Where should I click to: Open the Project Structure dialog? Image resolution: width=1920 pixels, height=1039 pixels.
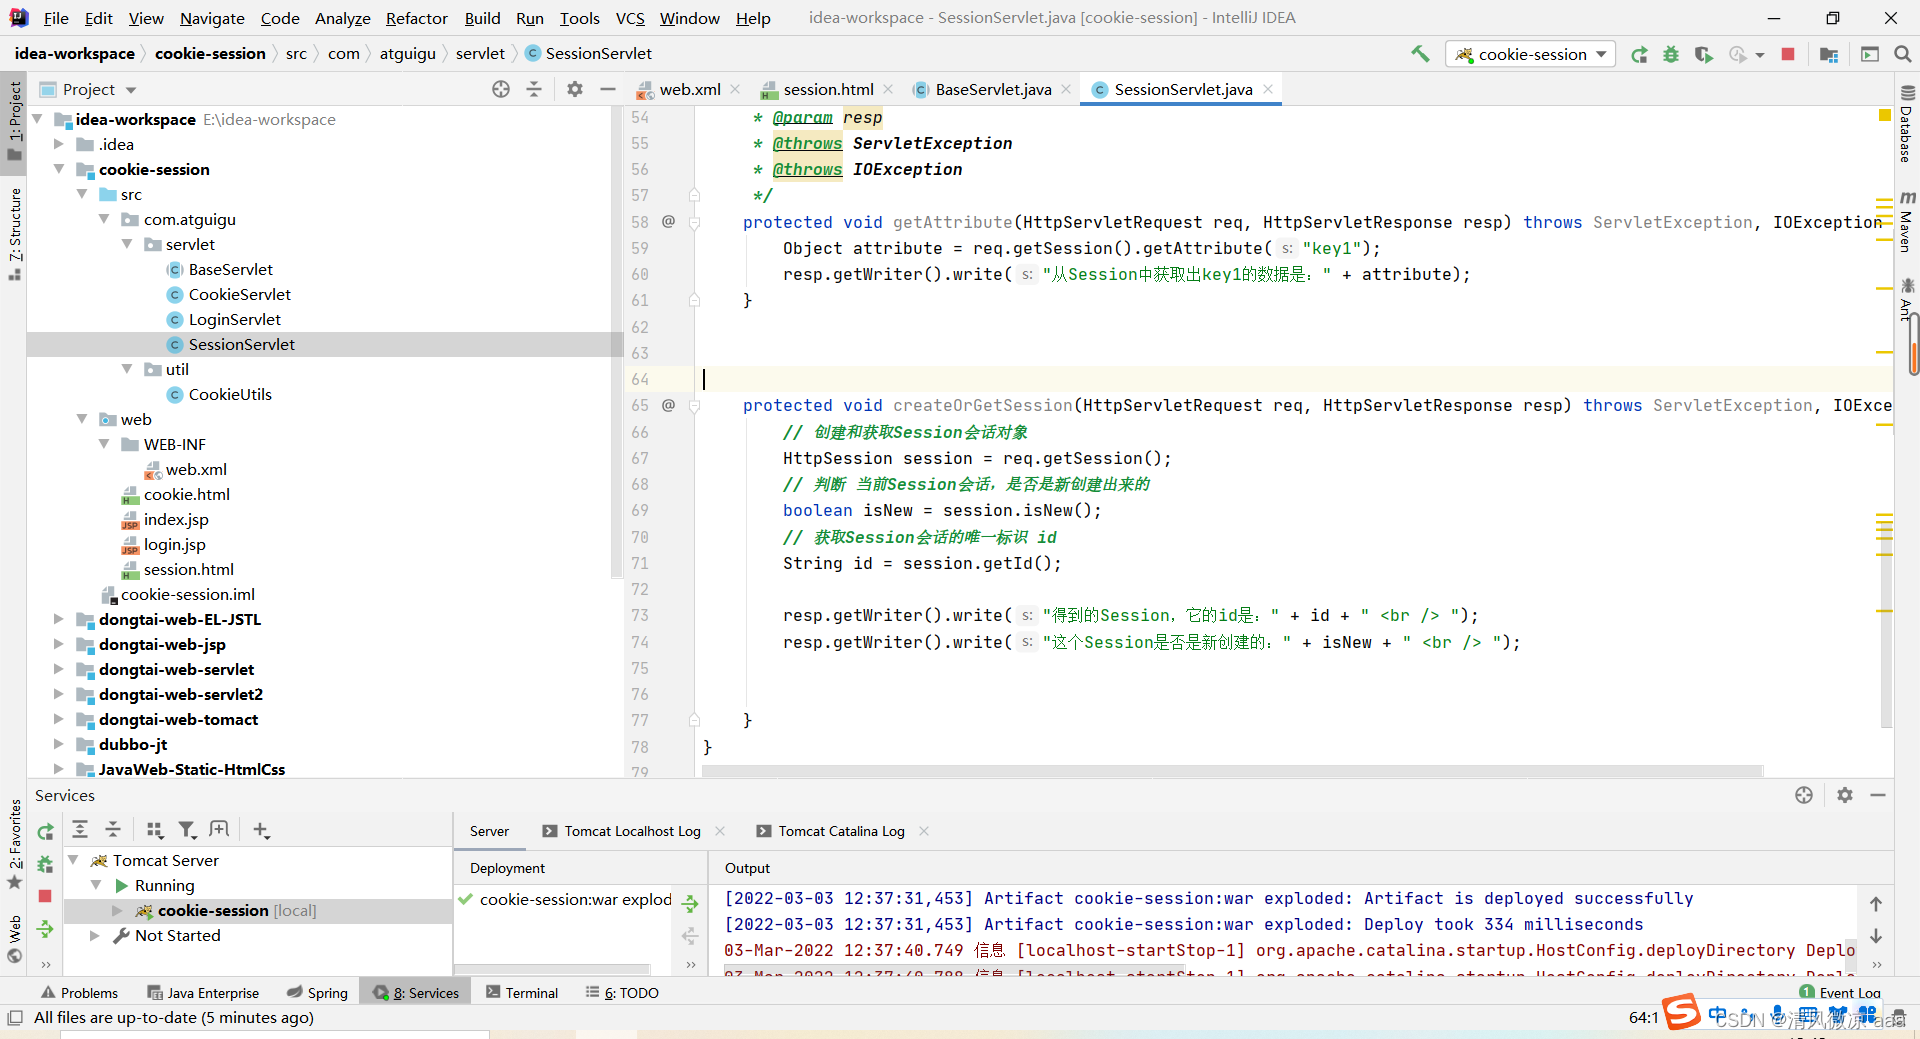tap(1829, 54)
